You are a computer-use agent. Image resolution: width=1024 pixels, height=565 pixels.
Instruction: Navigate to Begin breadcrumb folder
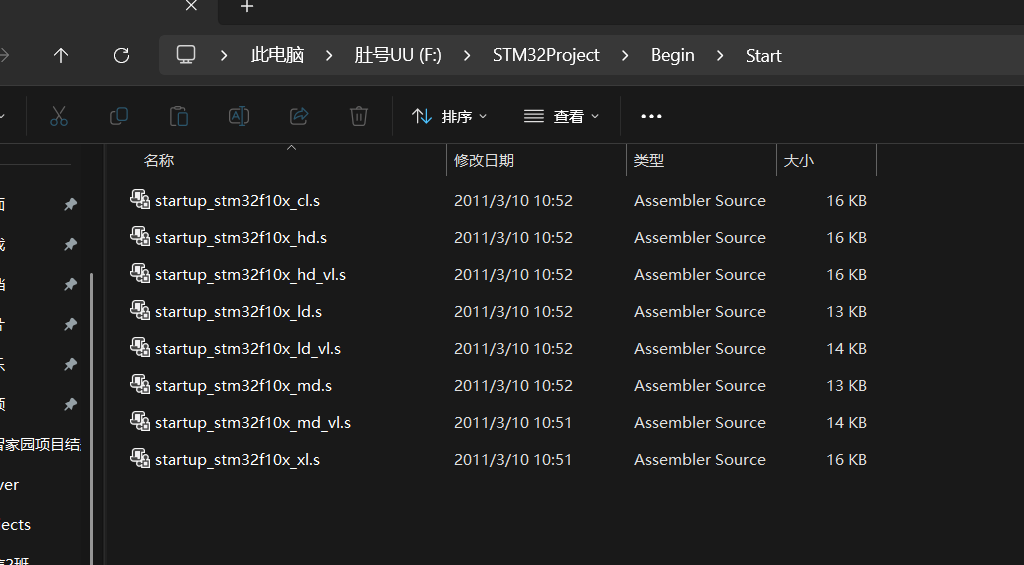(673, 56)
